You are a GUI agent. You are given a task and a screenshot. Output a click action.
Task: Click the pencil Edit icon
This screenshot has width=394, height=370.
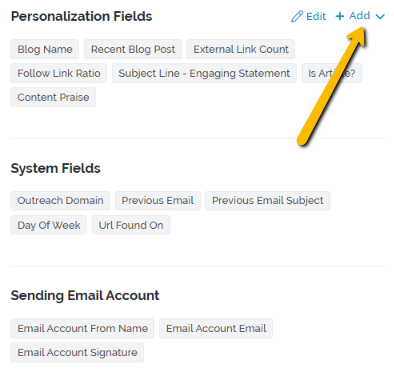point(297,16)
